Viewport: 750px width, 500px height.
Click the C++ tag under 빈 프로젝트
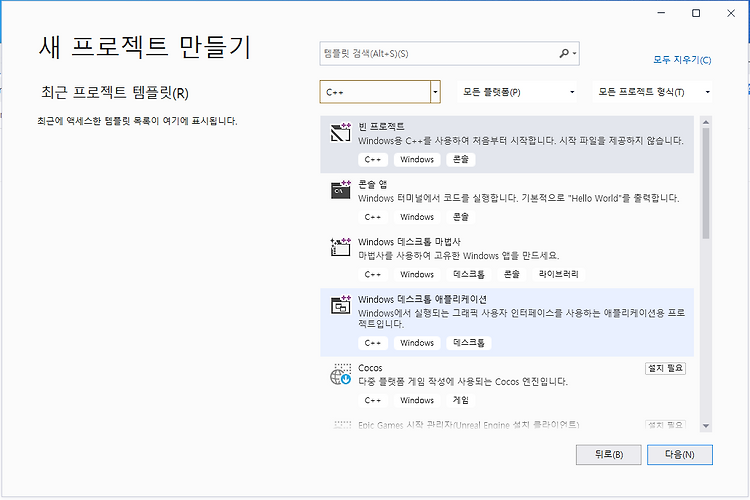pyautogui.click(x=373, y=159)
